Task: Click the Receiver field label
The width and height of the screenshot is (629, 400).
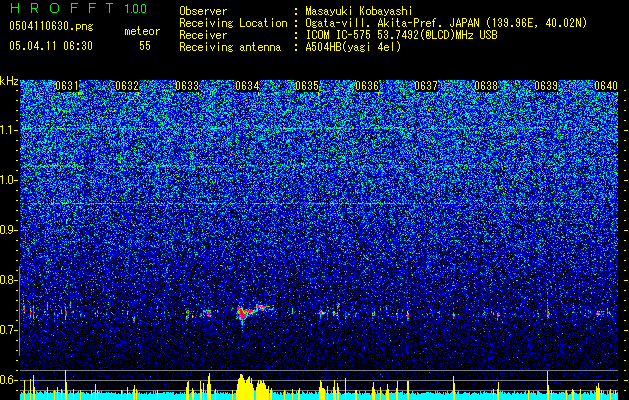Action: coord(203,35)
